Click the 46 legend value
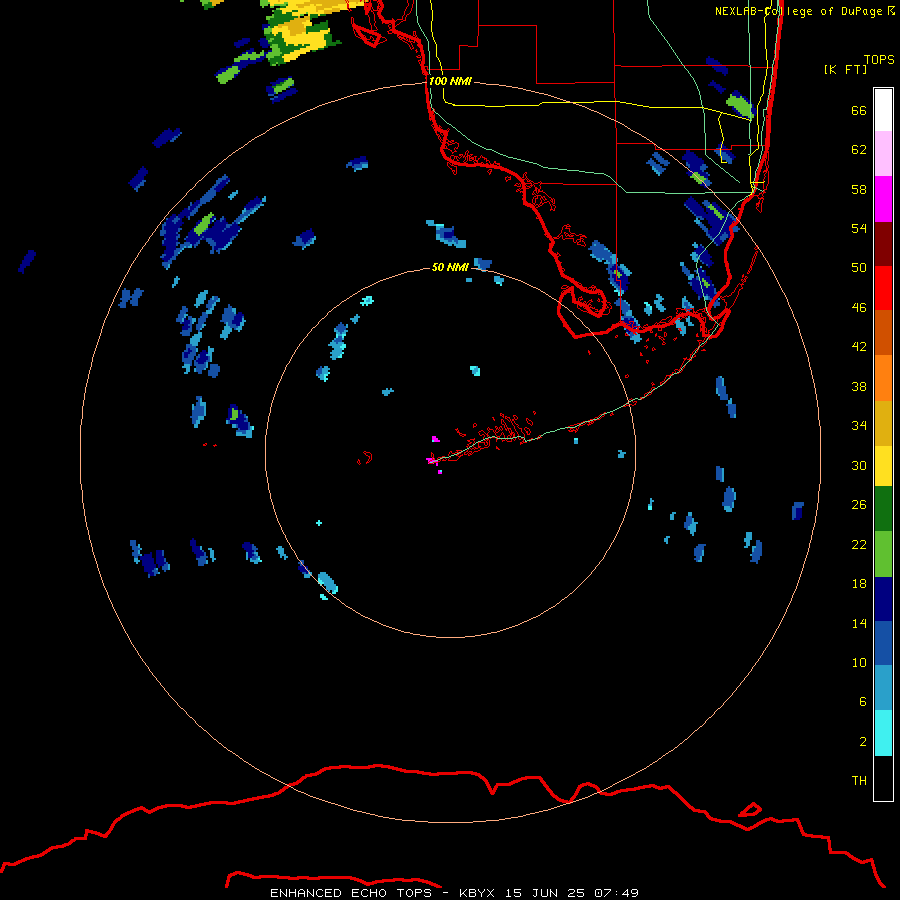 (x=859, y=308)
